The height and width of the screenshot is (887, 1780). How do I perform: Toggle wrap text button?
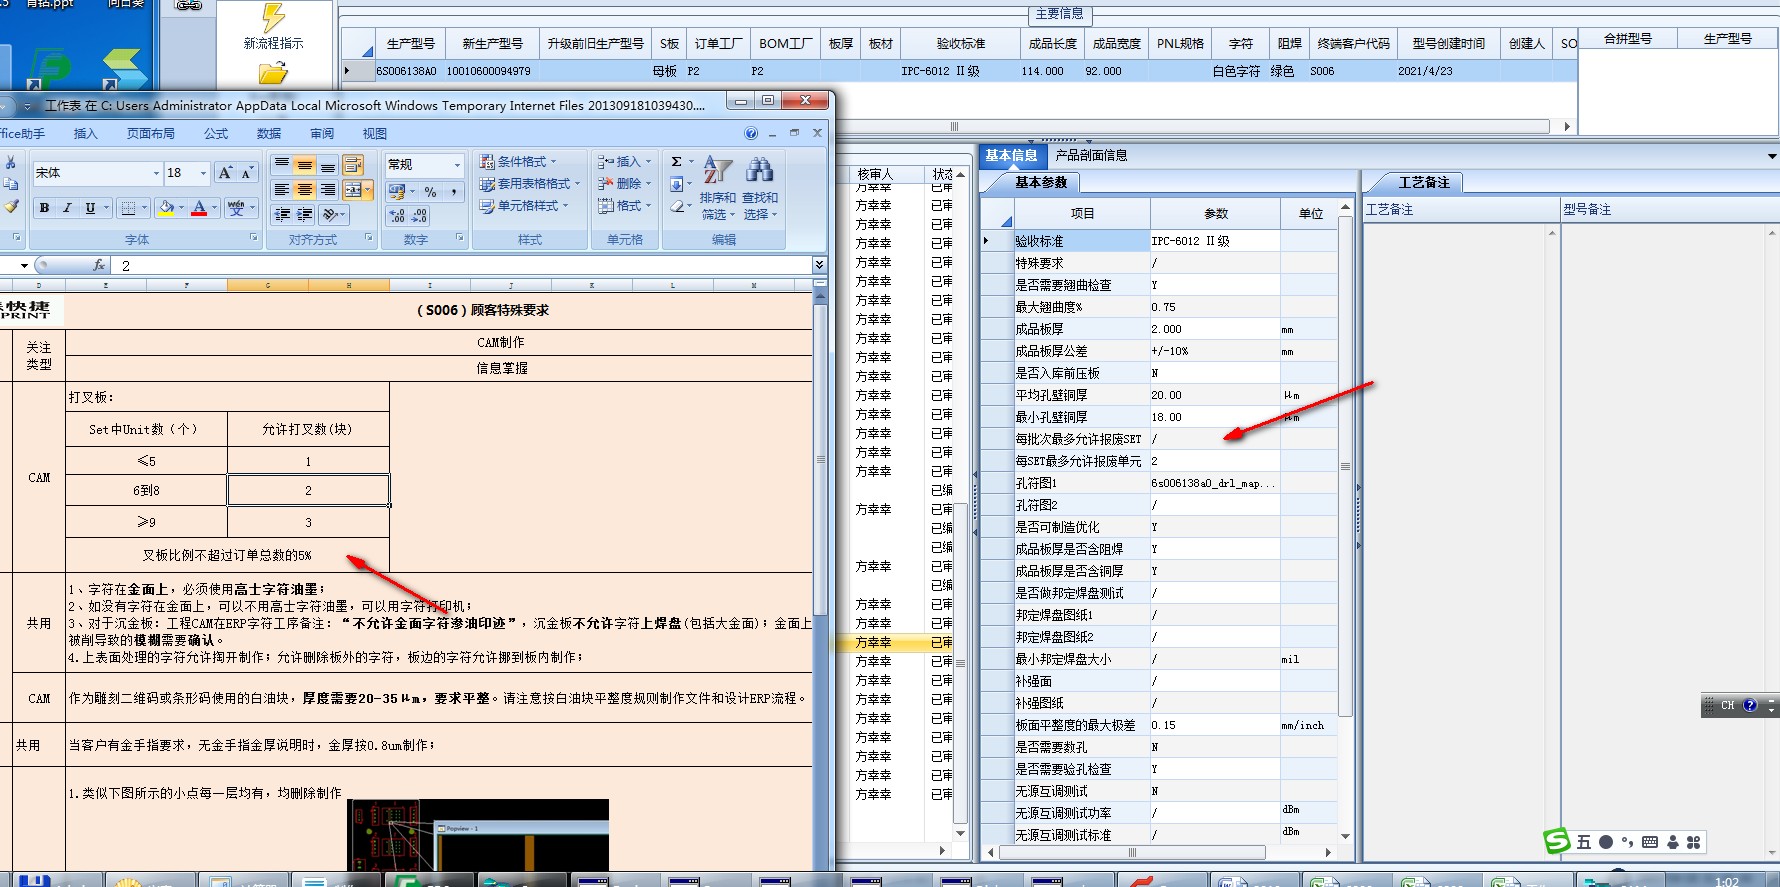353,165
